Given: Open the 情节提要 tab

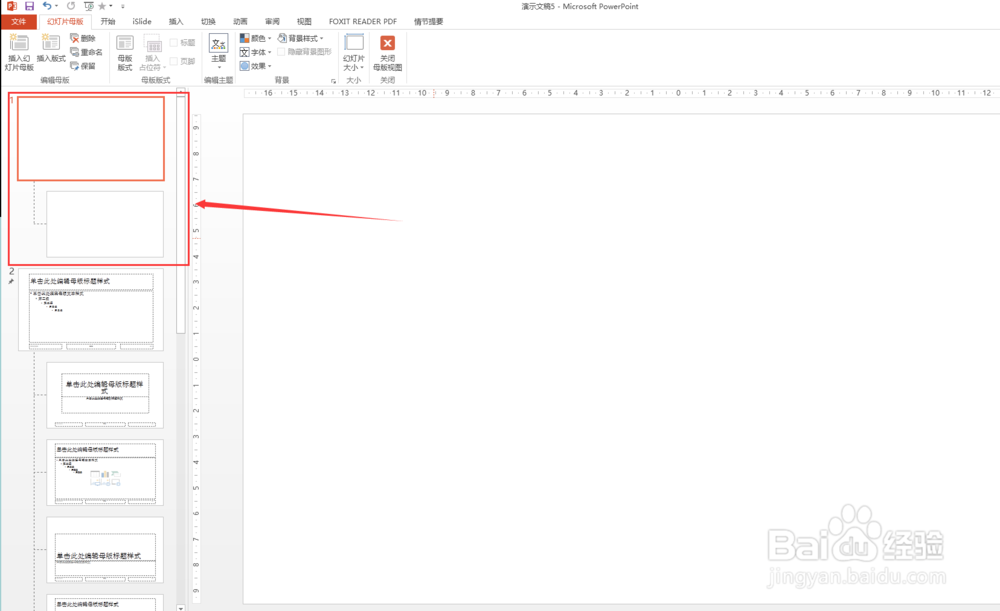Looking at the screenshot, I should point(428,21).
